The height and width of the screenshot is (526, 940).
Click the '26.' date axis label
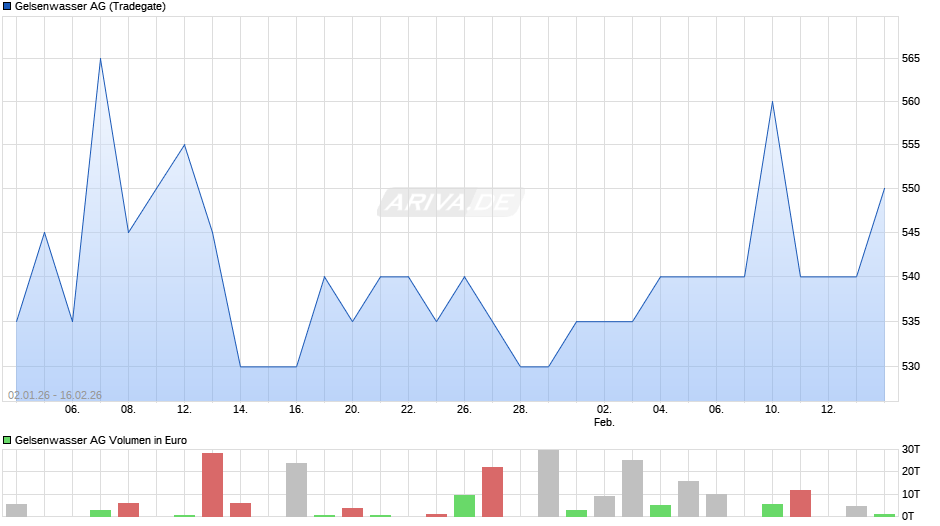tap(464, 410)
